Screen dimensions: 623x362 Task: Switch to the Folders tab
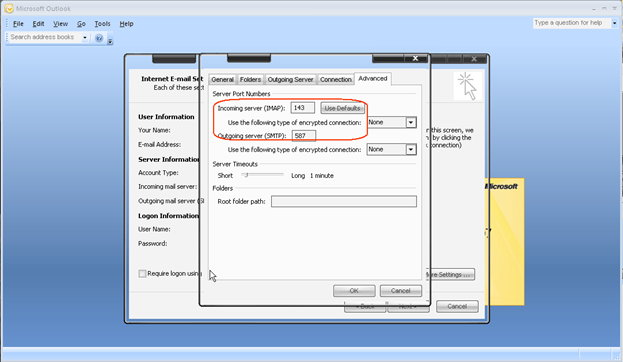tap(250, 79)
